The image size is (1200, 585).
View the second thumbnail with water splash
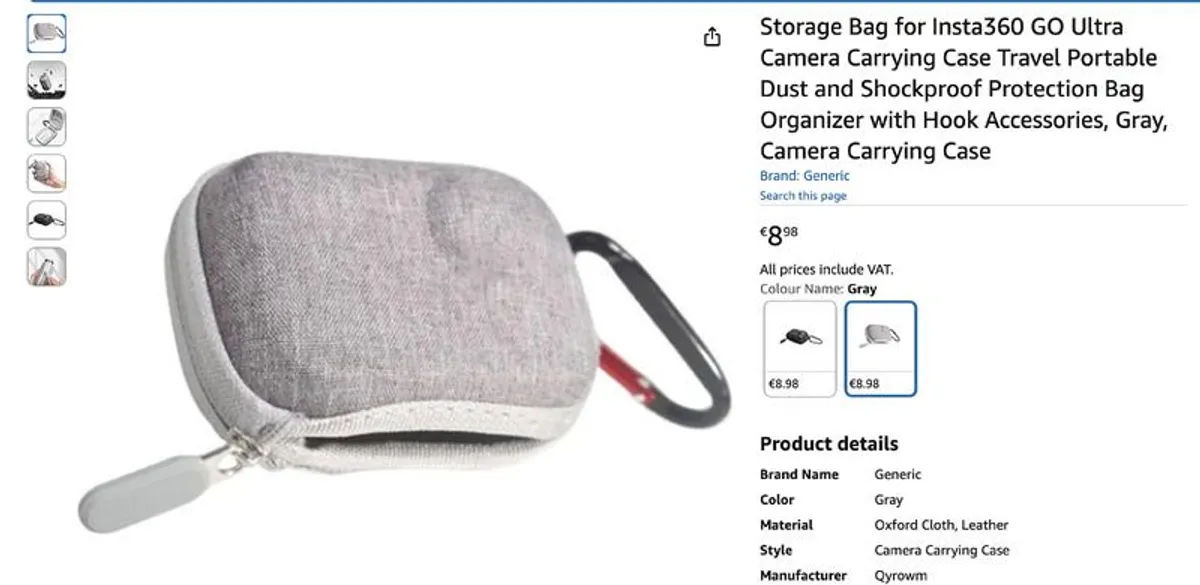click(46, 80)
